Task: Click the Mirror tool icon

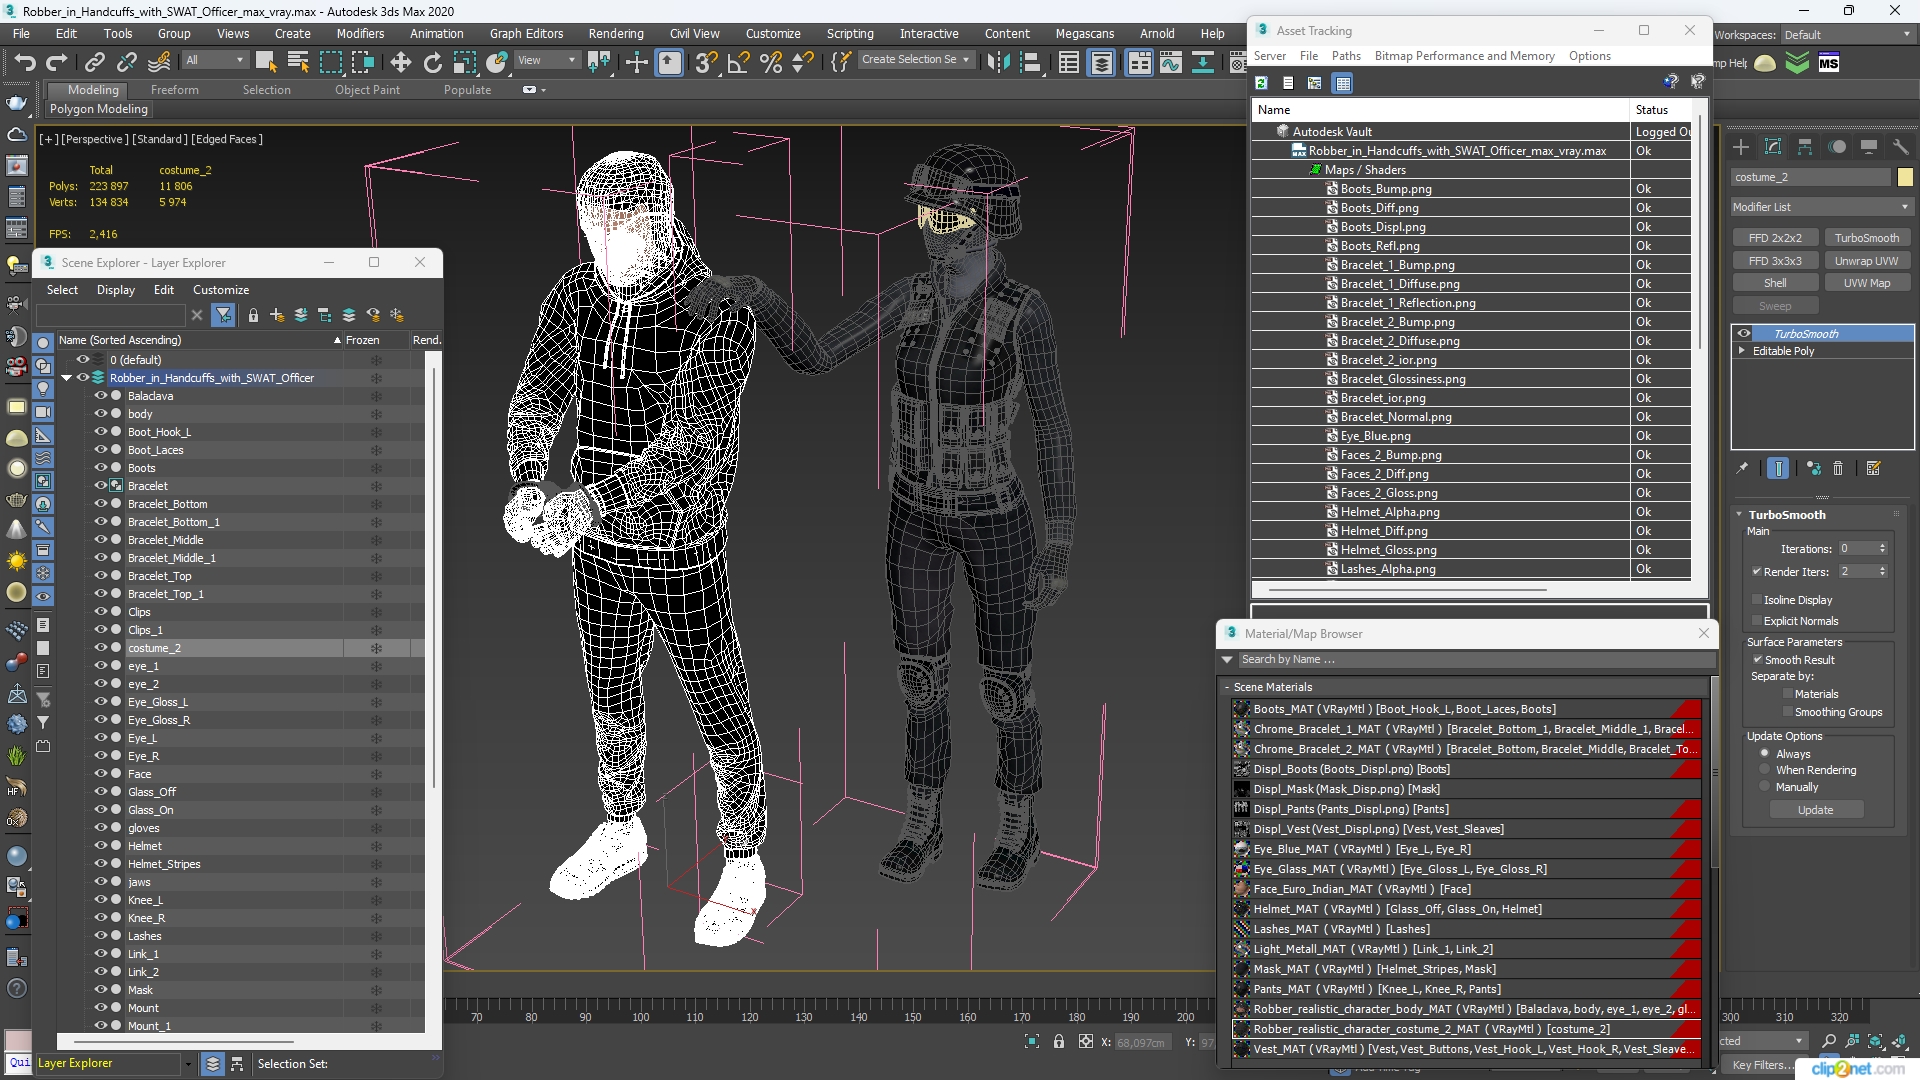Action: tap(998, 63)
